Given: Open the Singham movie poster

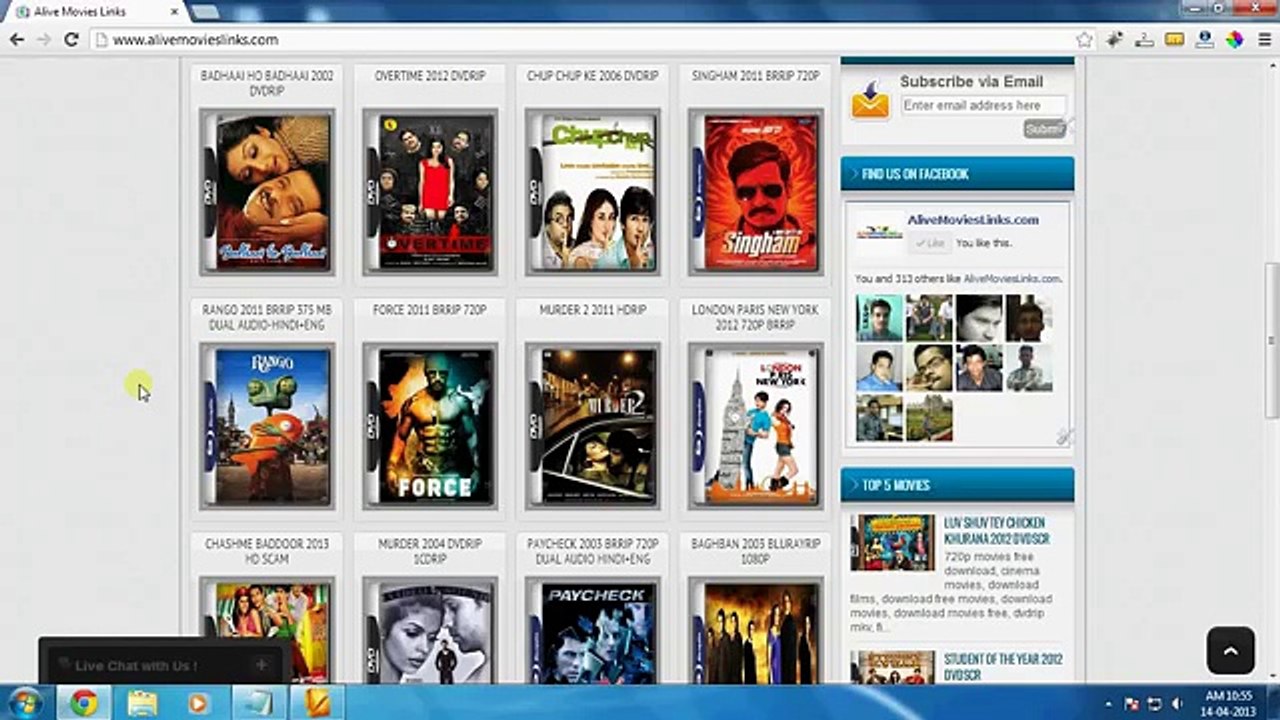Looking at the screenshot, I should click(x=756, y=192).
